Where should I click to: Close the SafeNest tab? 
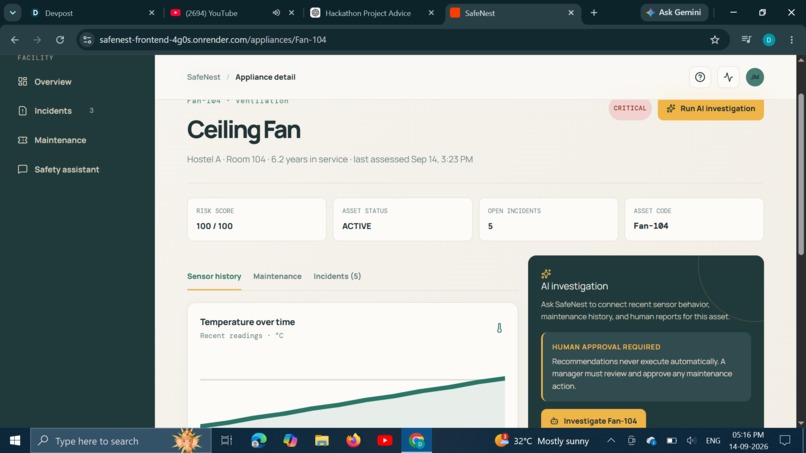(571, 13)
